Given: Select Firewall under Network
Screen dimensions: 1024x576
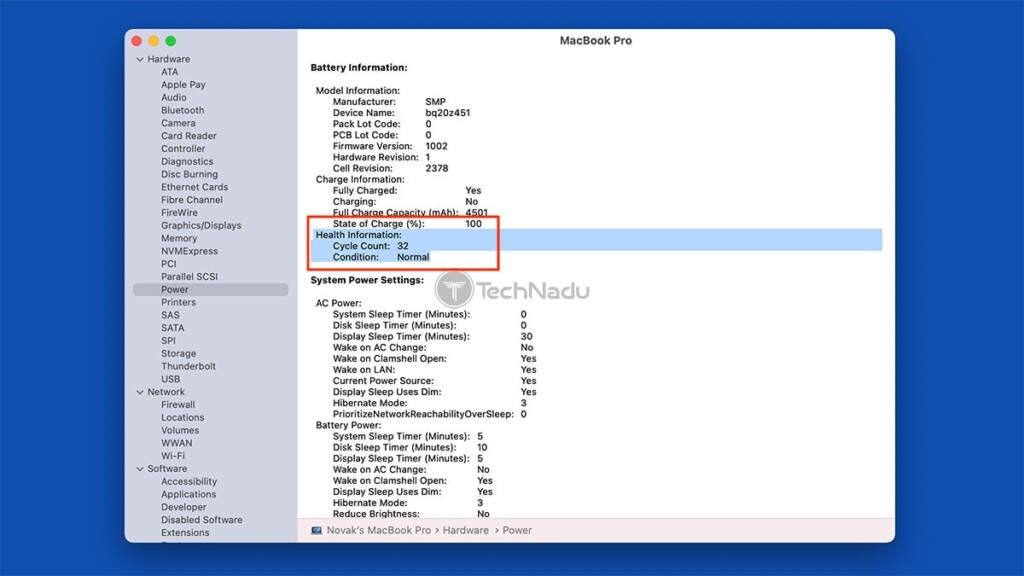Looking at the screenshot, I should [178, 405].
